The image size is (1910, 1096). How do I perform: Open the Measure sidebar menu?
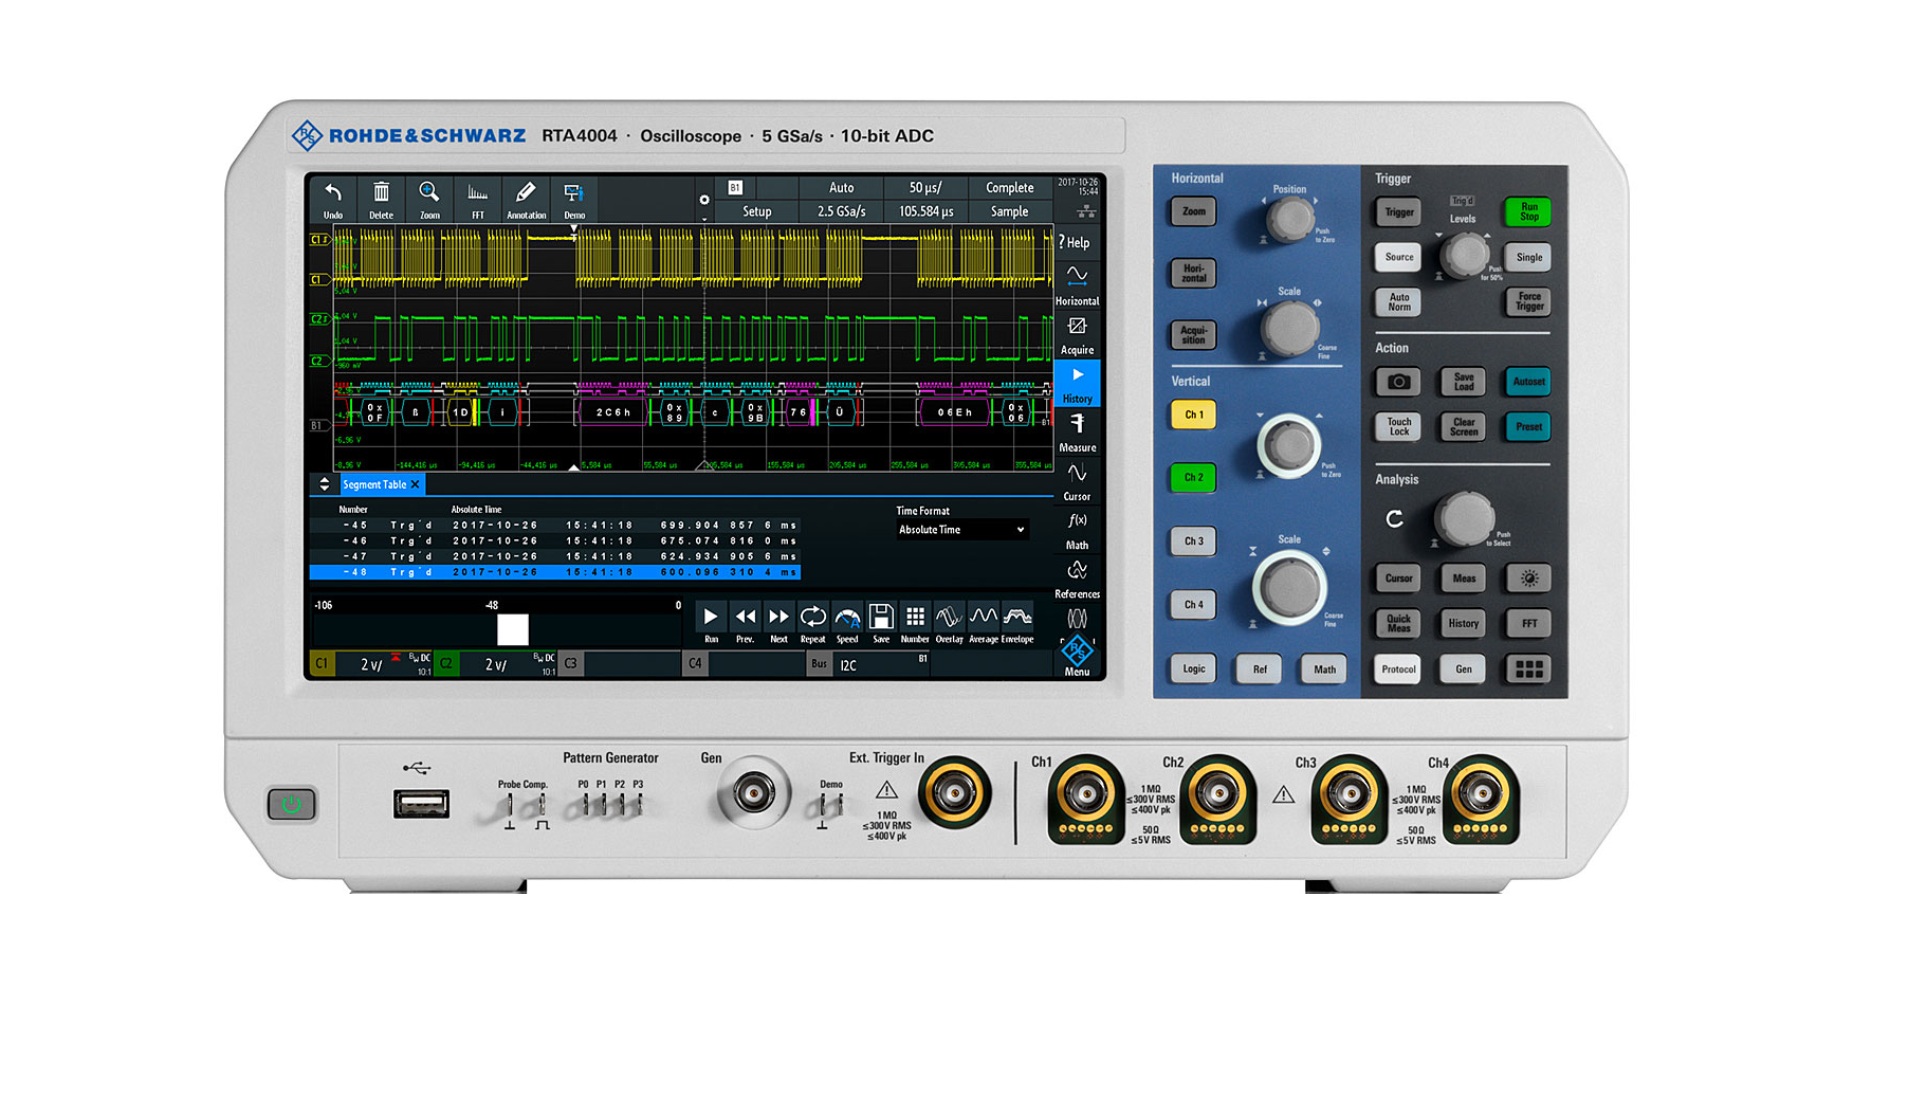[1077, 432]
